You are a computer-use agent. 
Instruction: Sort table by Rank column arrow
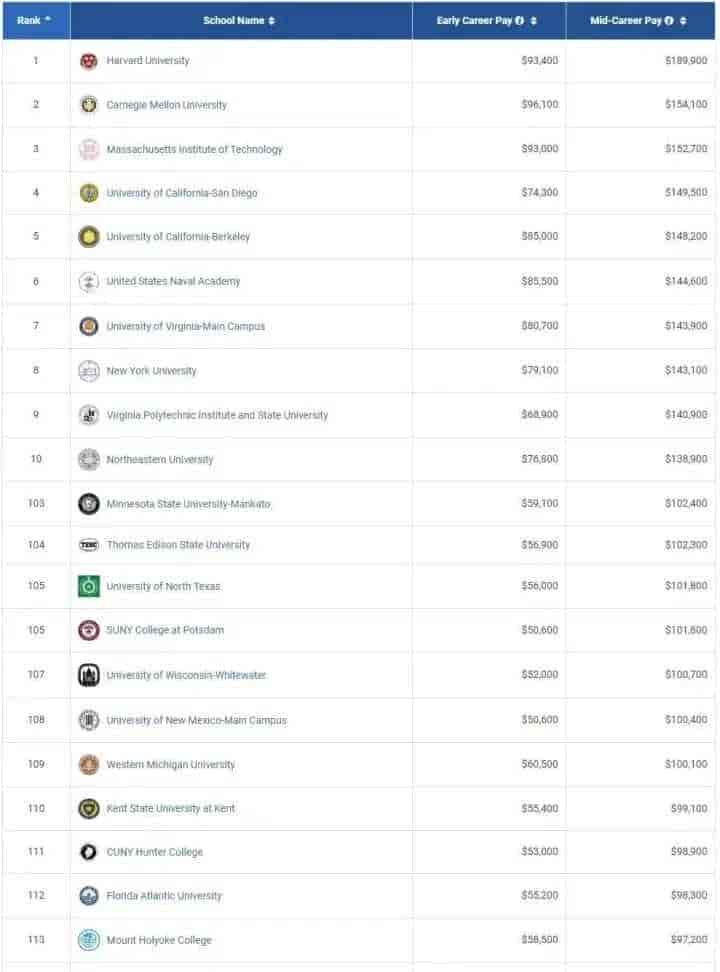(x=48, y=20)
